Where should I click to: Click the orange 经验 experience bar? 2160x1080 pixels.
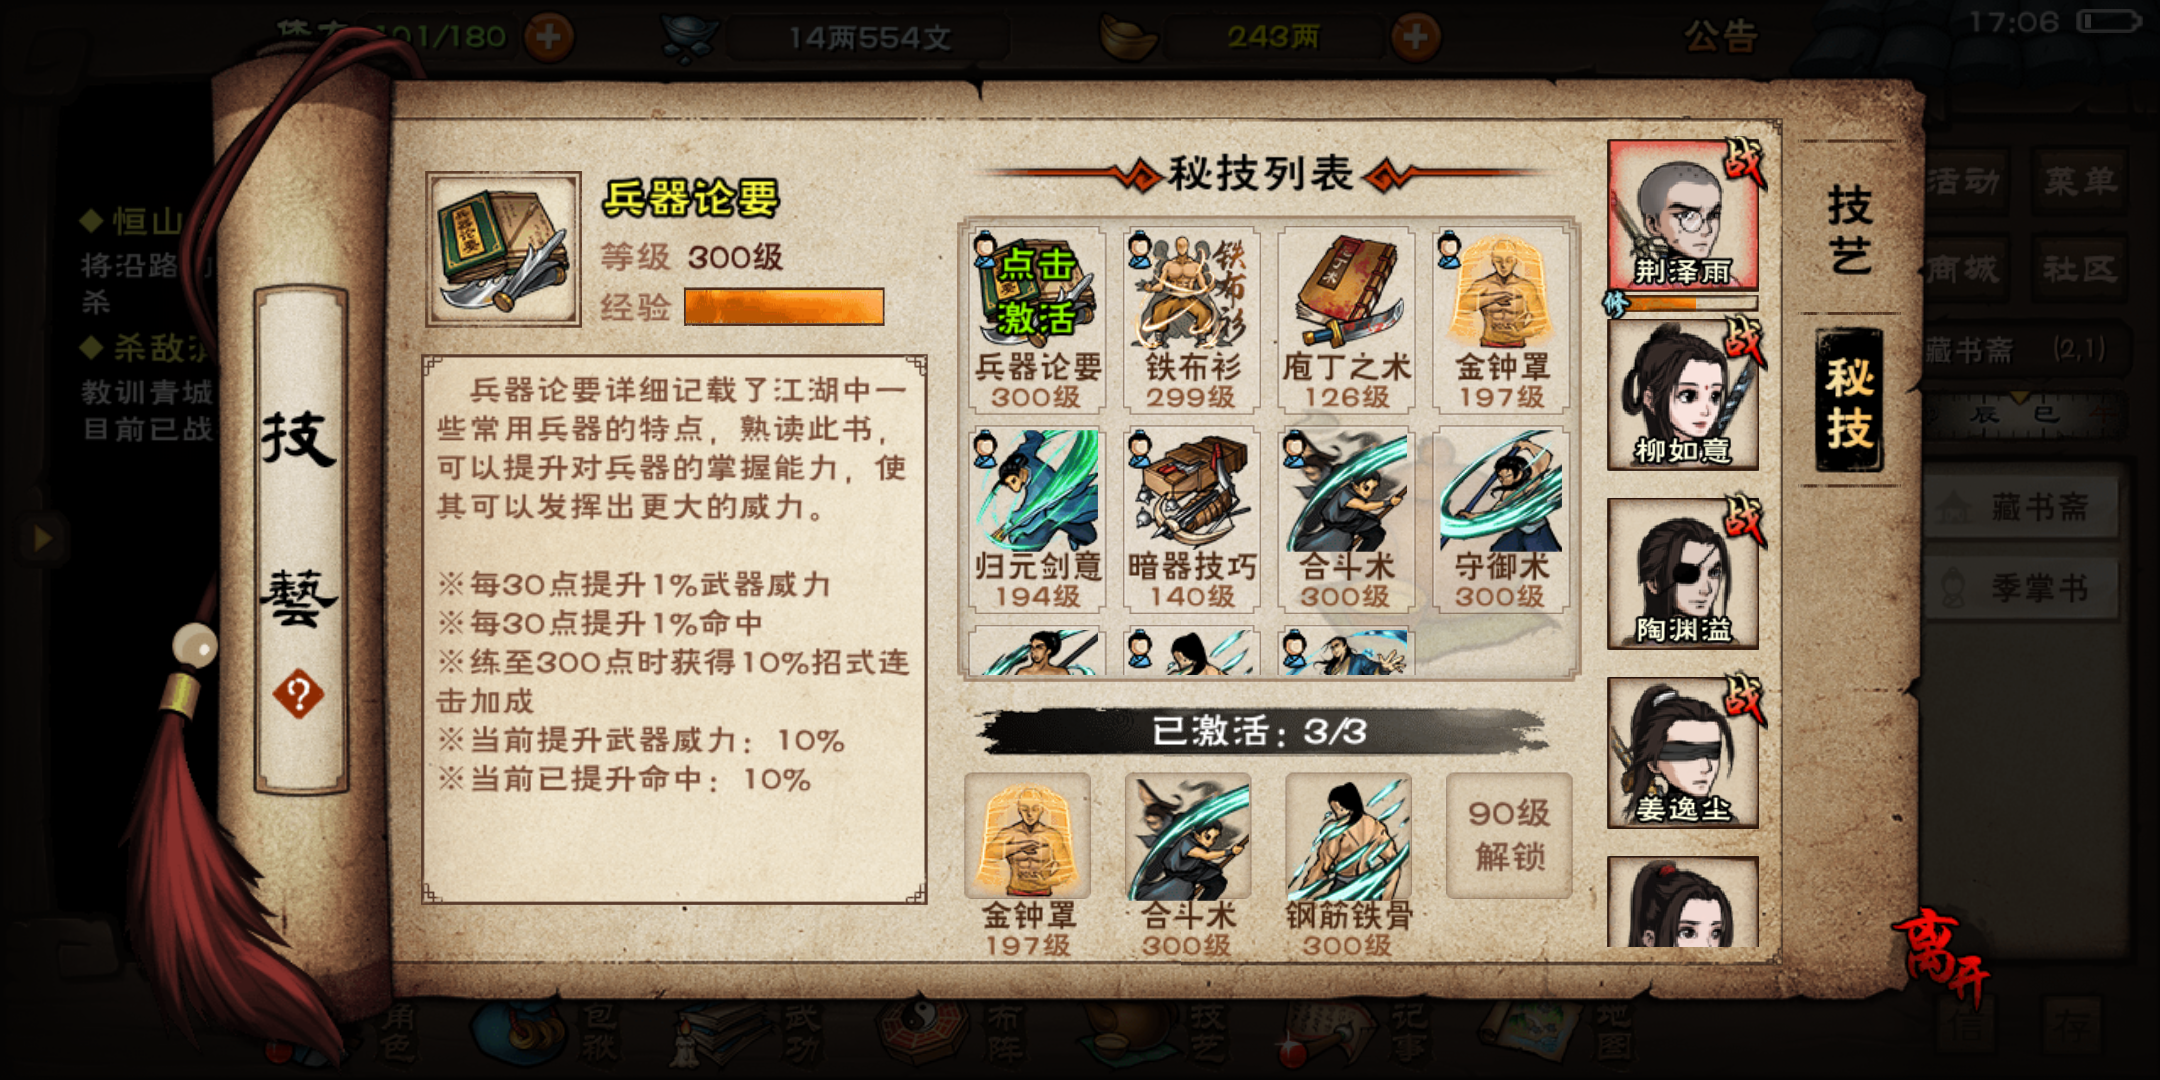tap(784, 307)
